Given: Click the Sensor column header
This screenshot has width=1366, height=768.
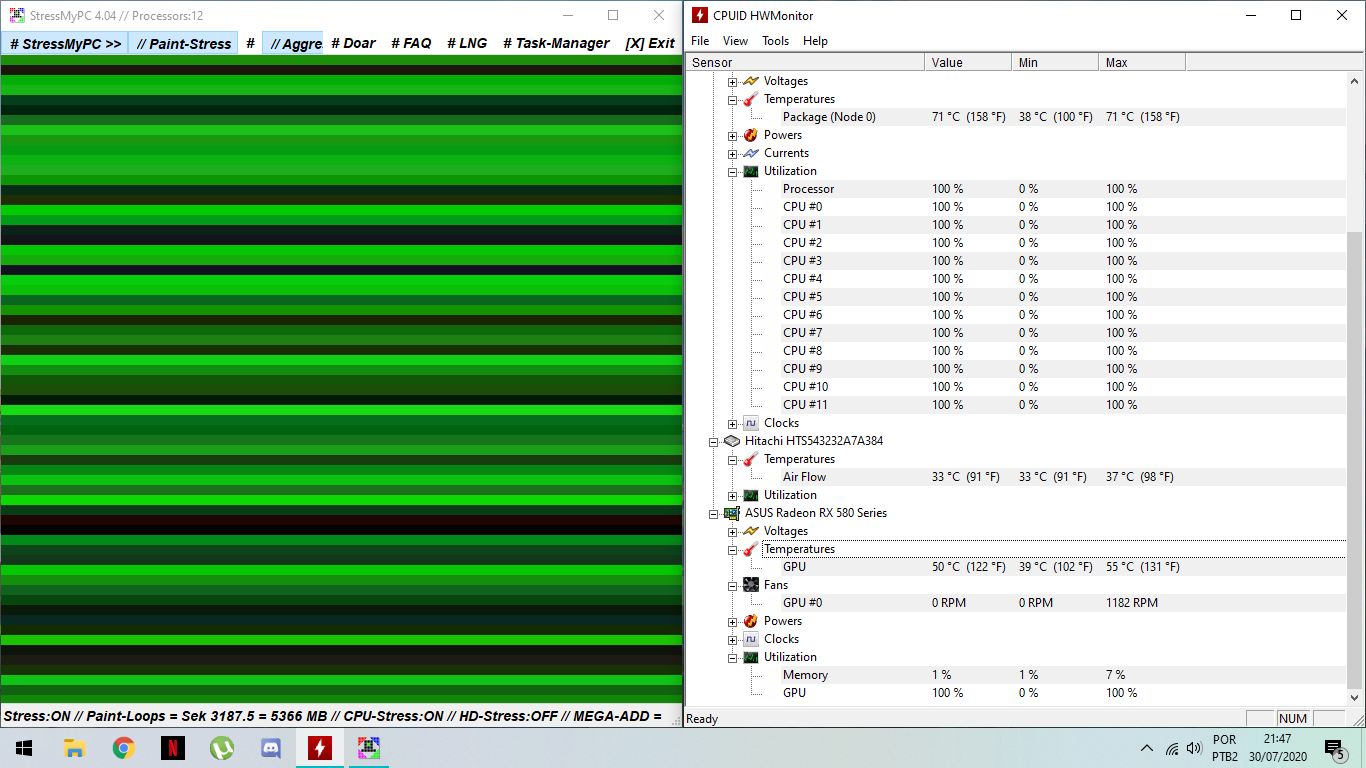Looking at the screenshot, I should (x=805, y=62).
